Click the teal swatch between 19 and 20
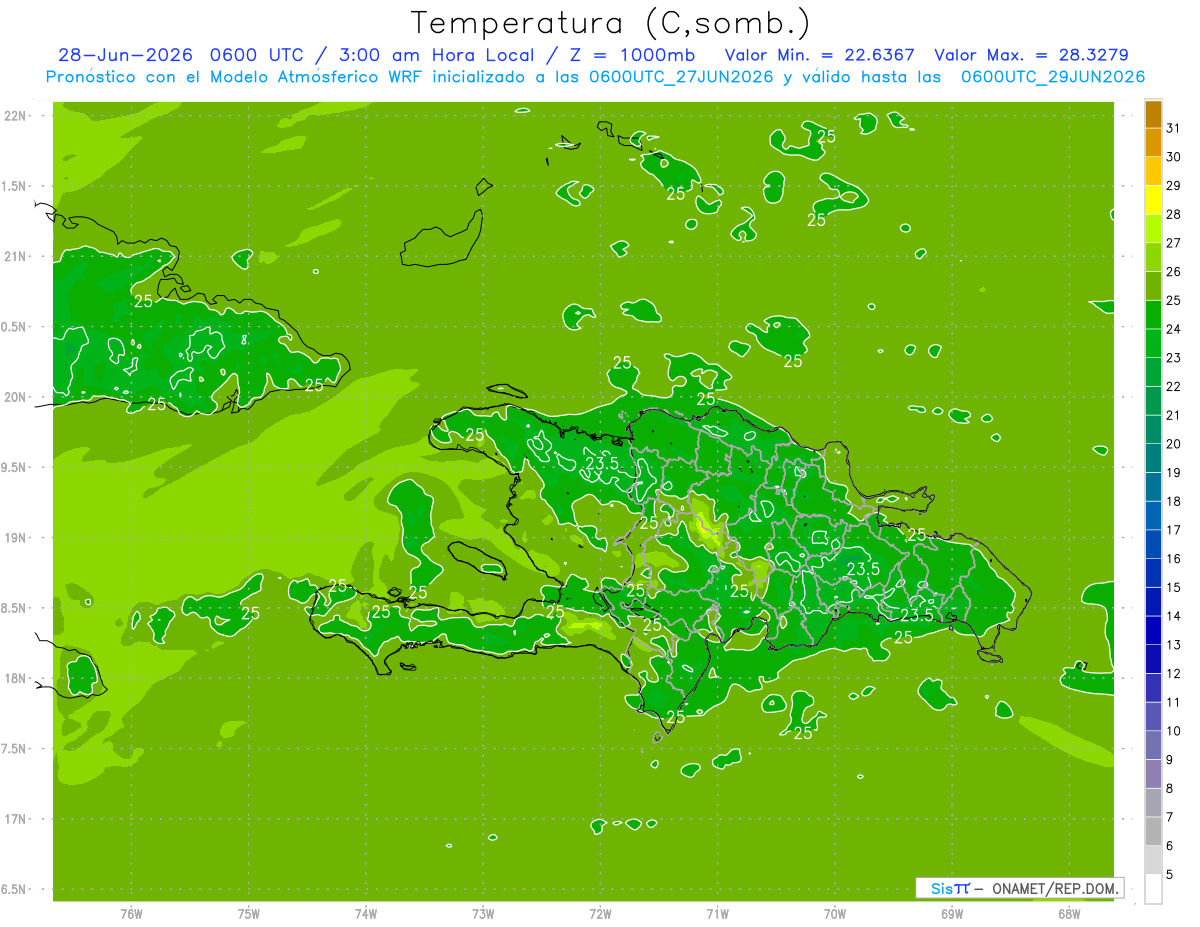Viewport: 1200px width, 927px height. coord(1153,459)
